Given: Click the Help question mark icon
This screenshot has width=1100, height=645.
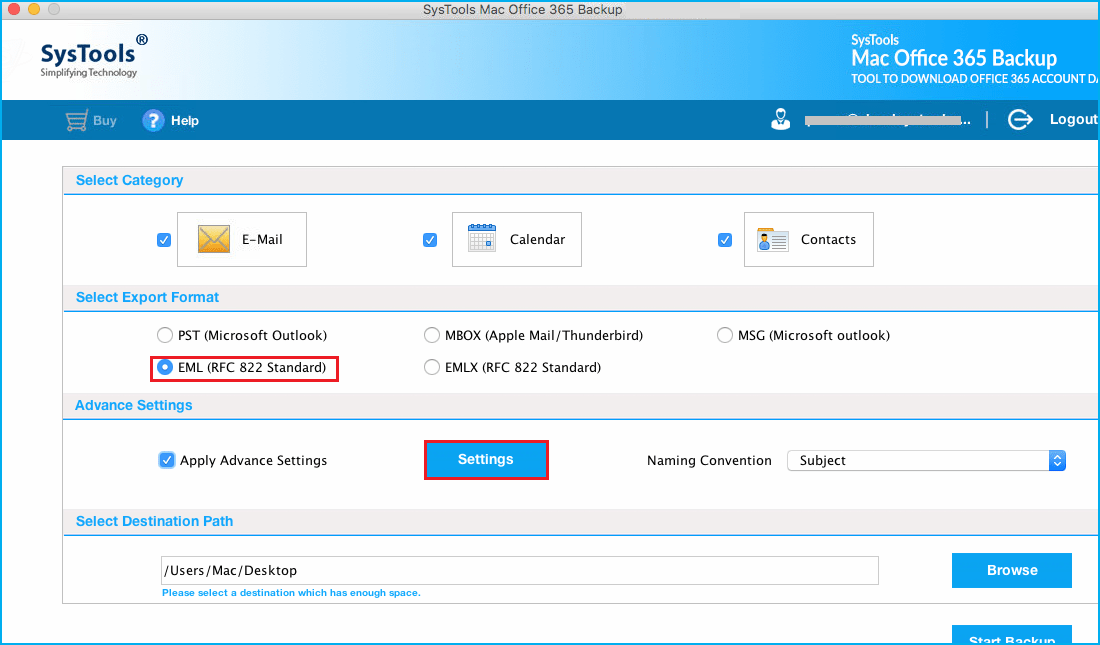Looking at the screenshot, I should click(x=152, y=120).
